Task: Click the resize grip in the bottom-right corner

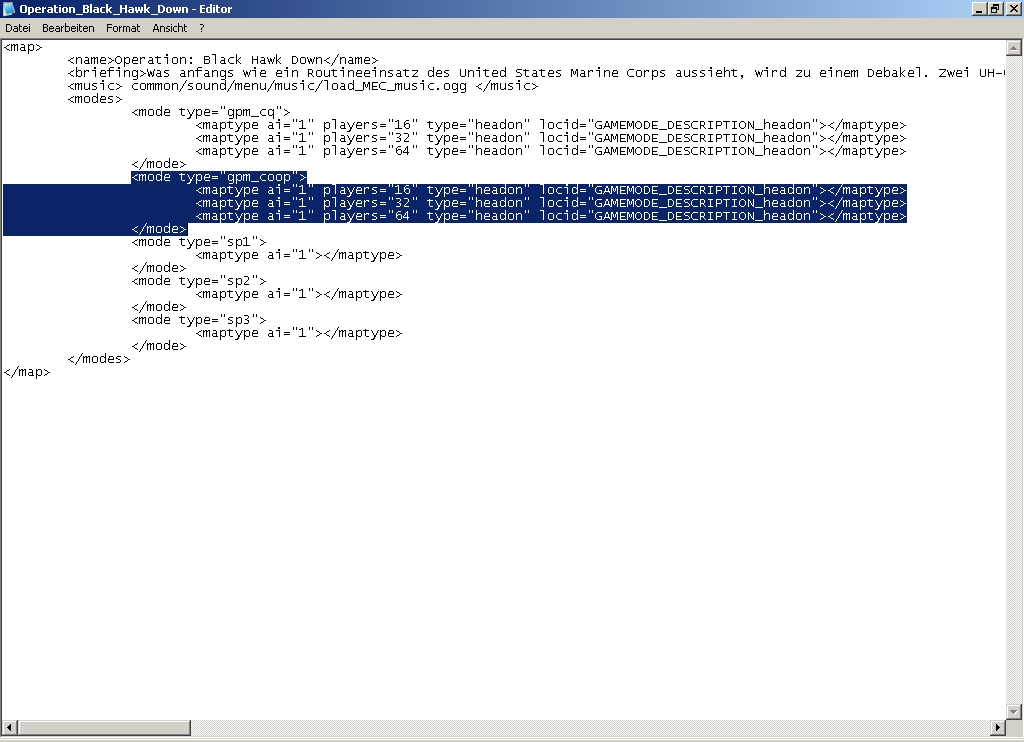Action: coord(1014,730)
